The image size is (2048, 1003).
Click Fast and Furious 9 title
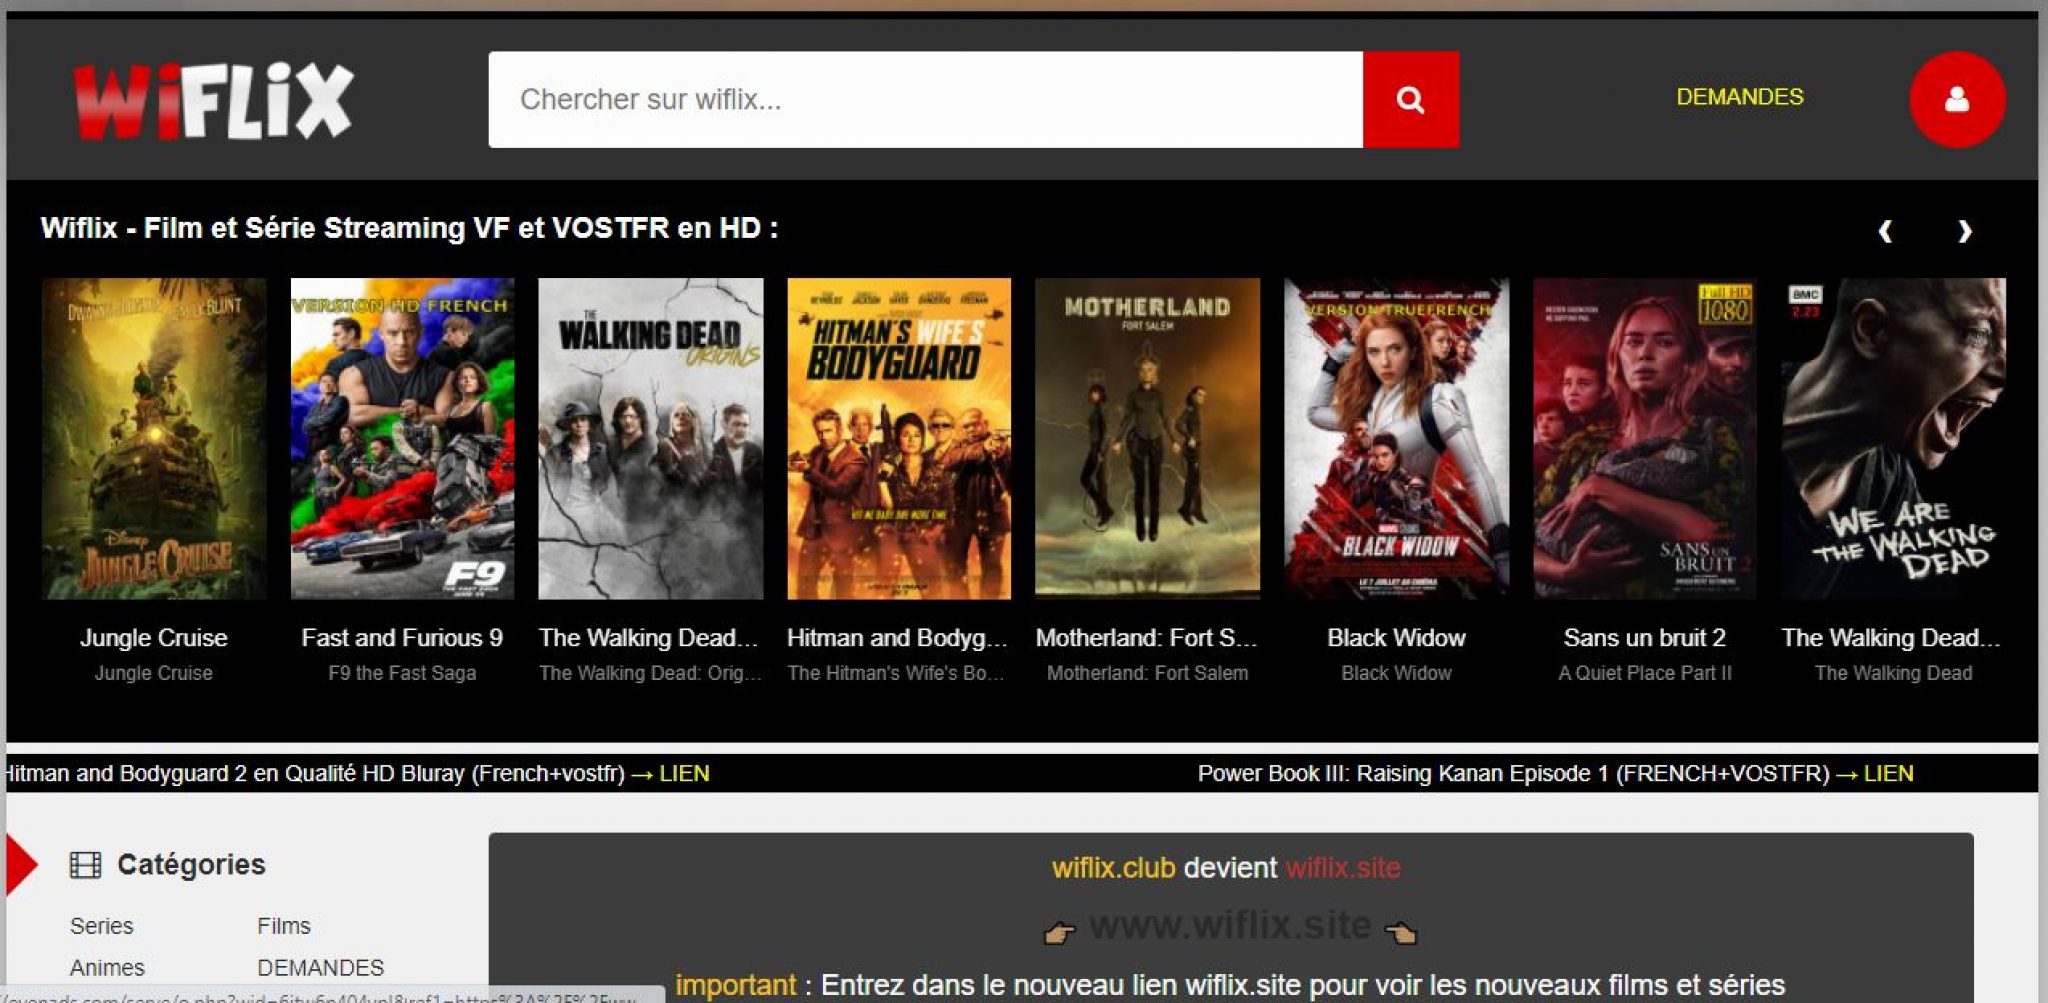click(x=402, y=638)
